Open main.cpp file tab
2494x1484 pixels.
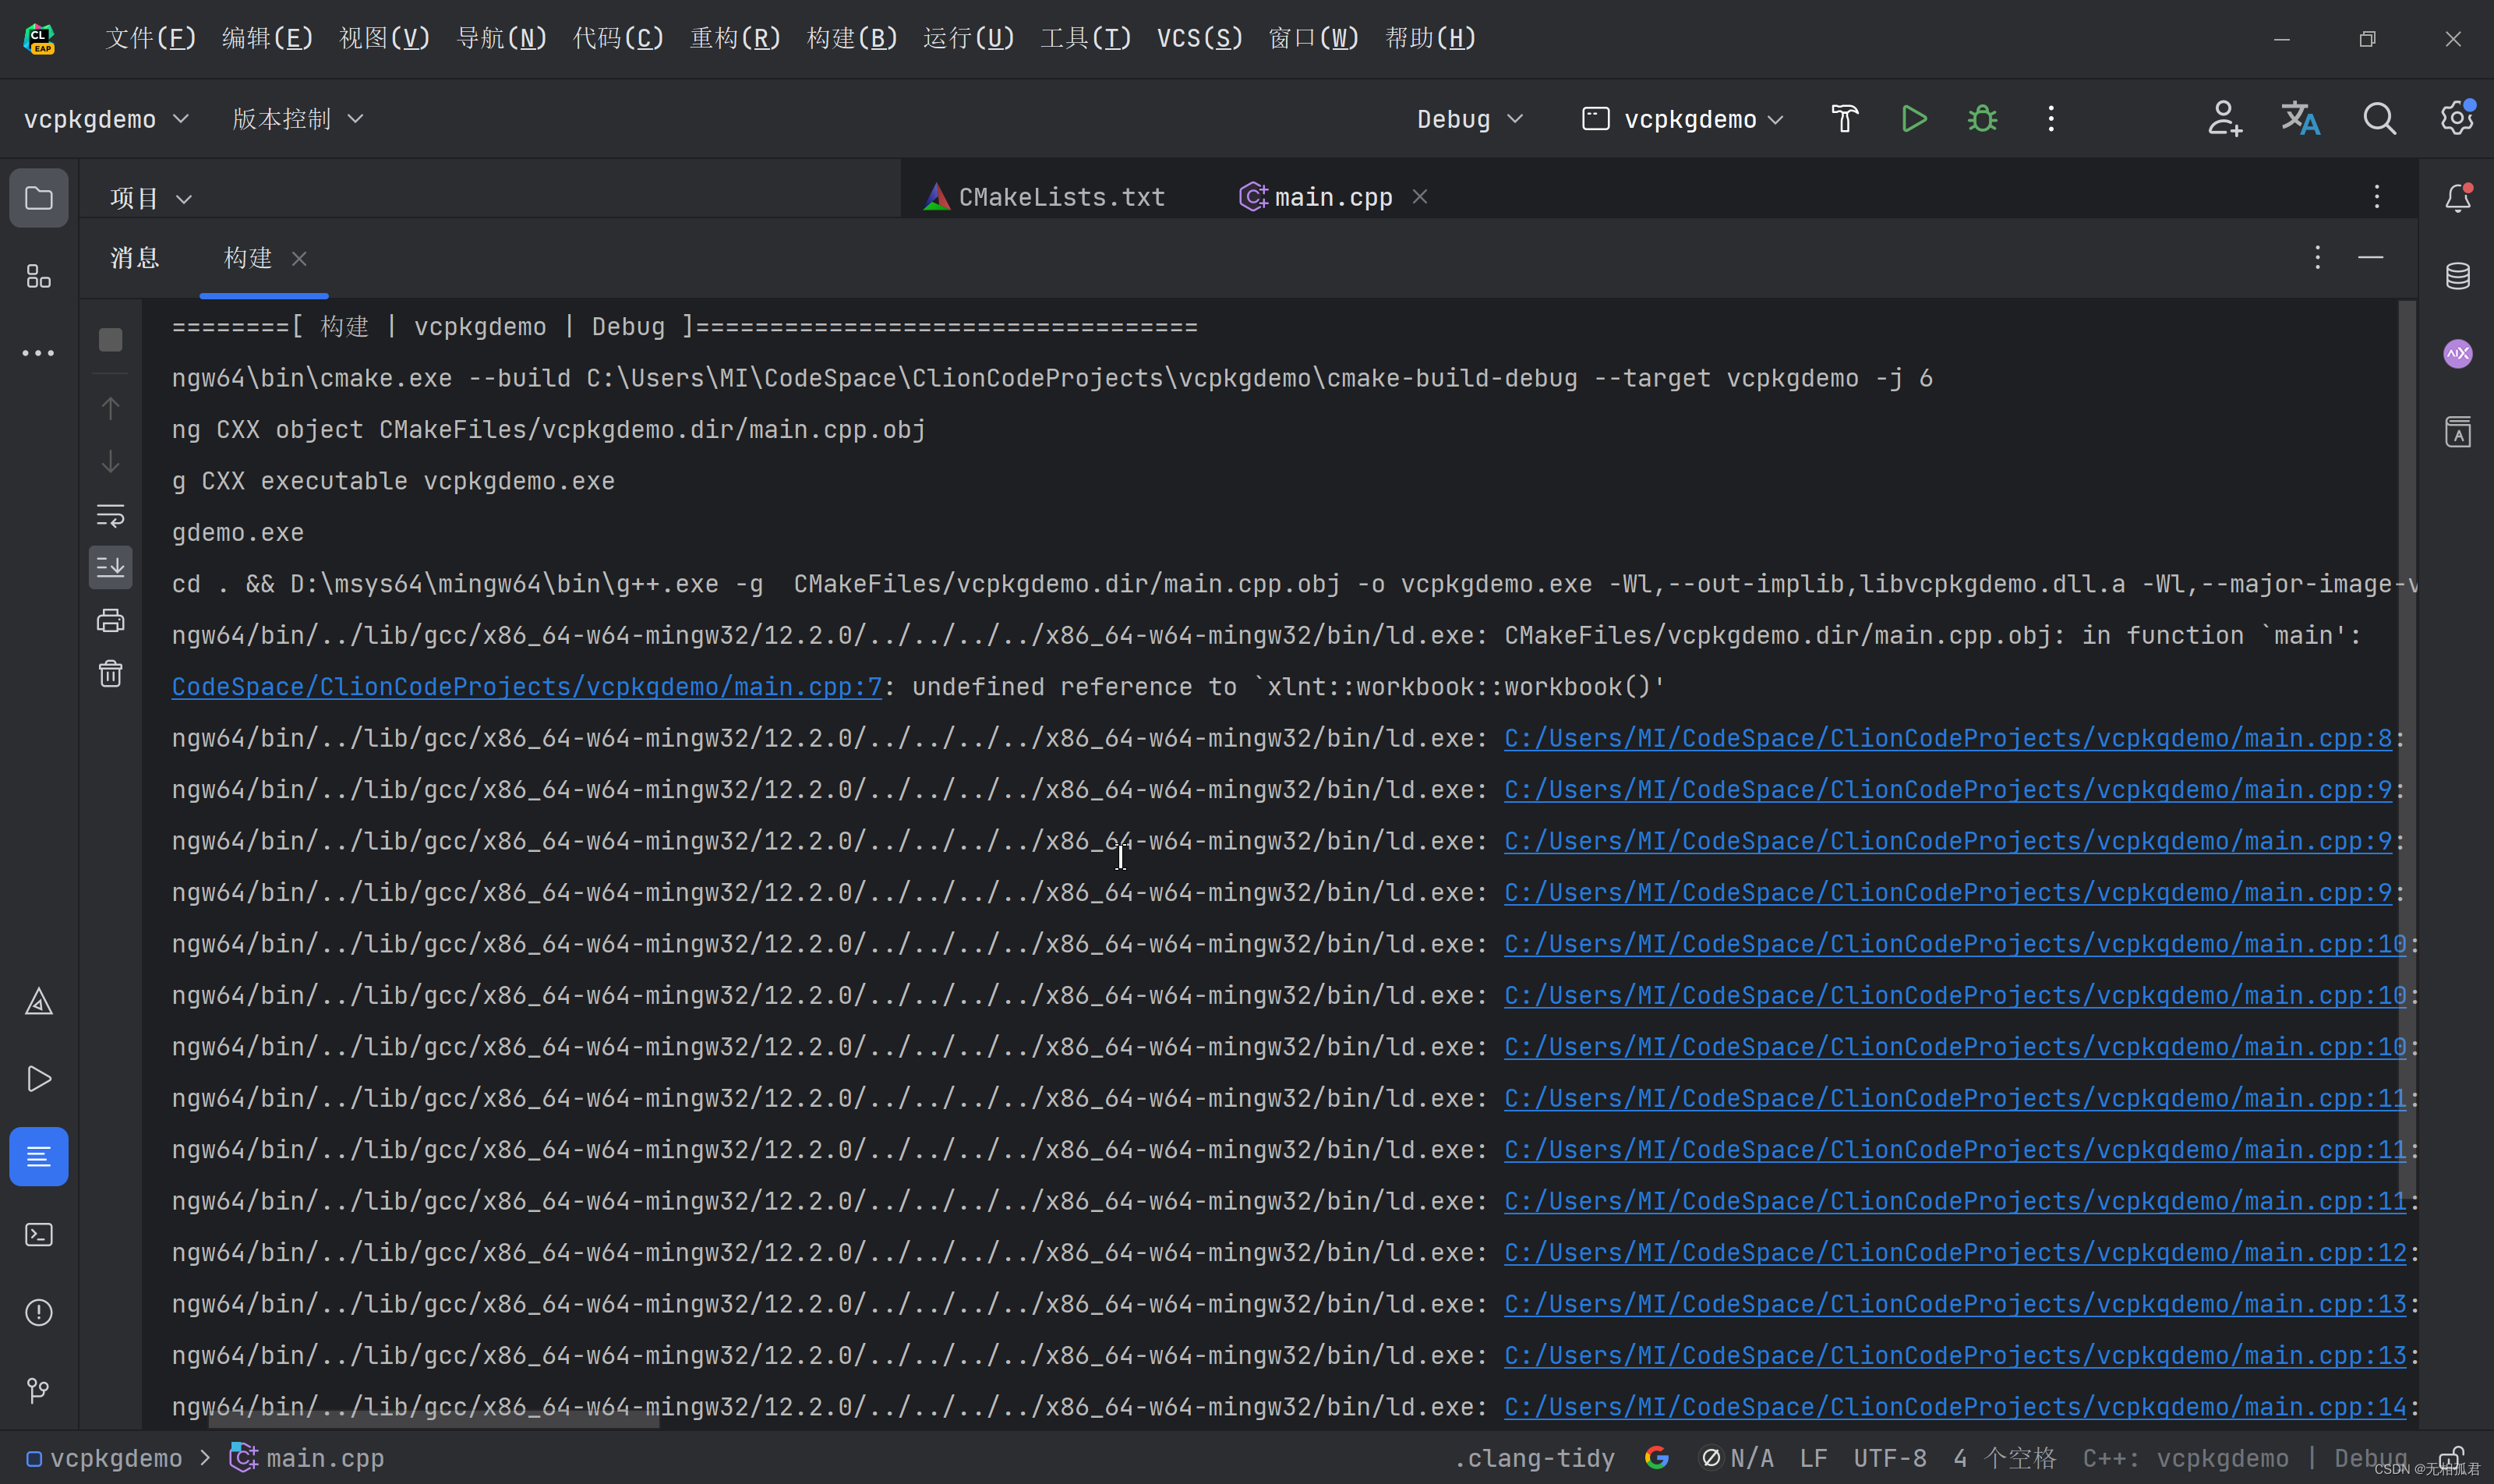(x=1332, y=196)
